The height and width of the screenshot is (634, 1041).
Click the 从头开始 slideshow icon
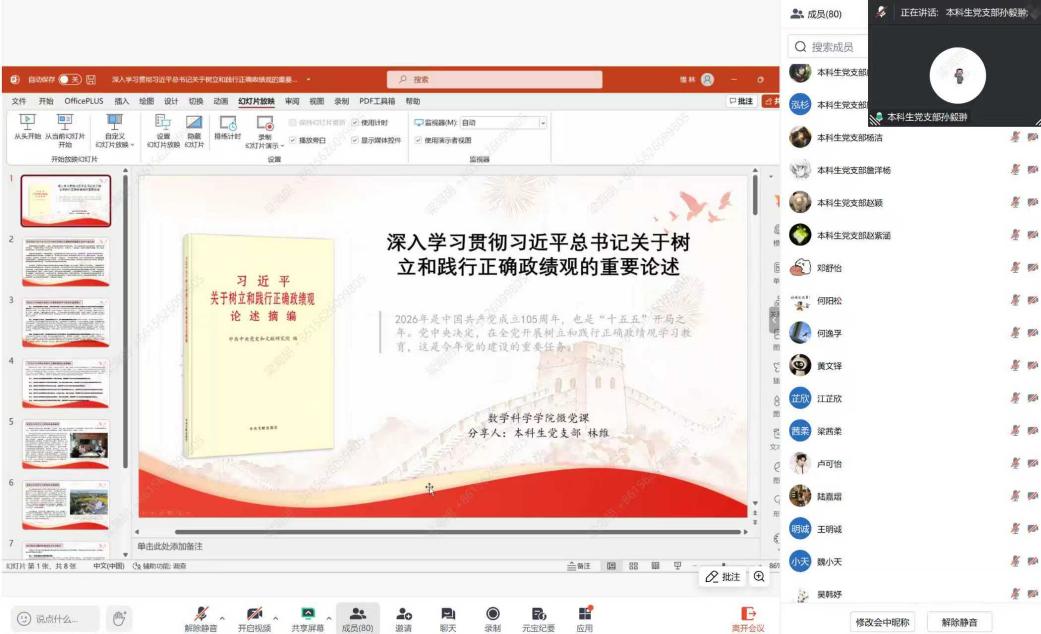click(x=27, y=121)
